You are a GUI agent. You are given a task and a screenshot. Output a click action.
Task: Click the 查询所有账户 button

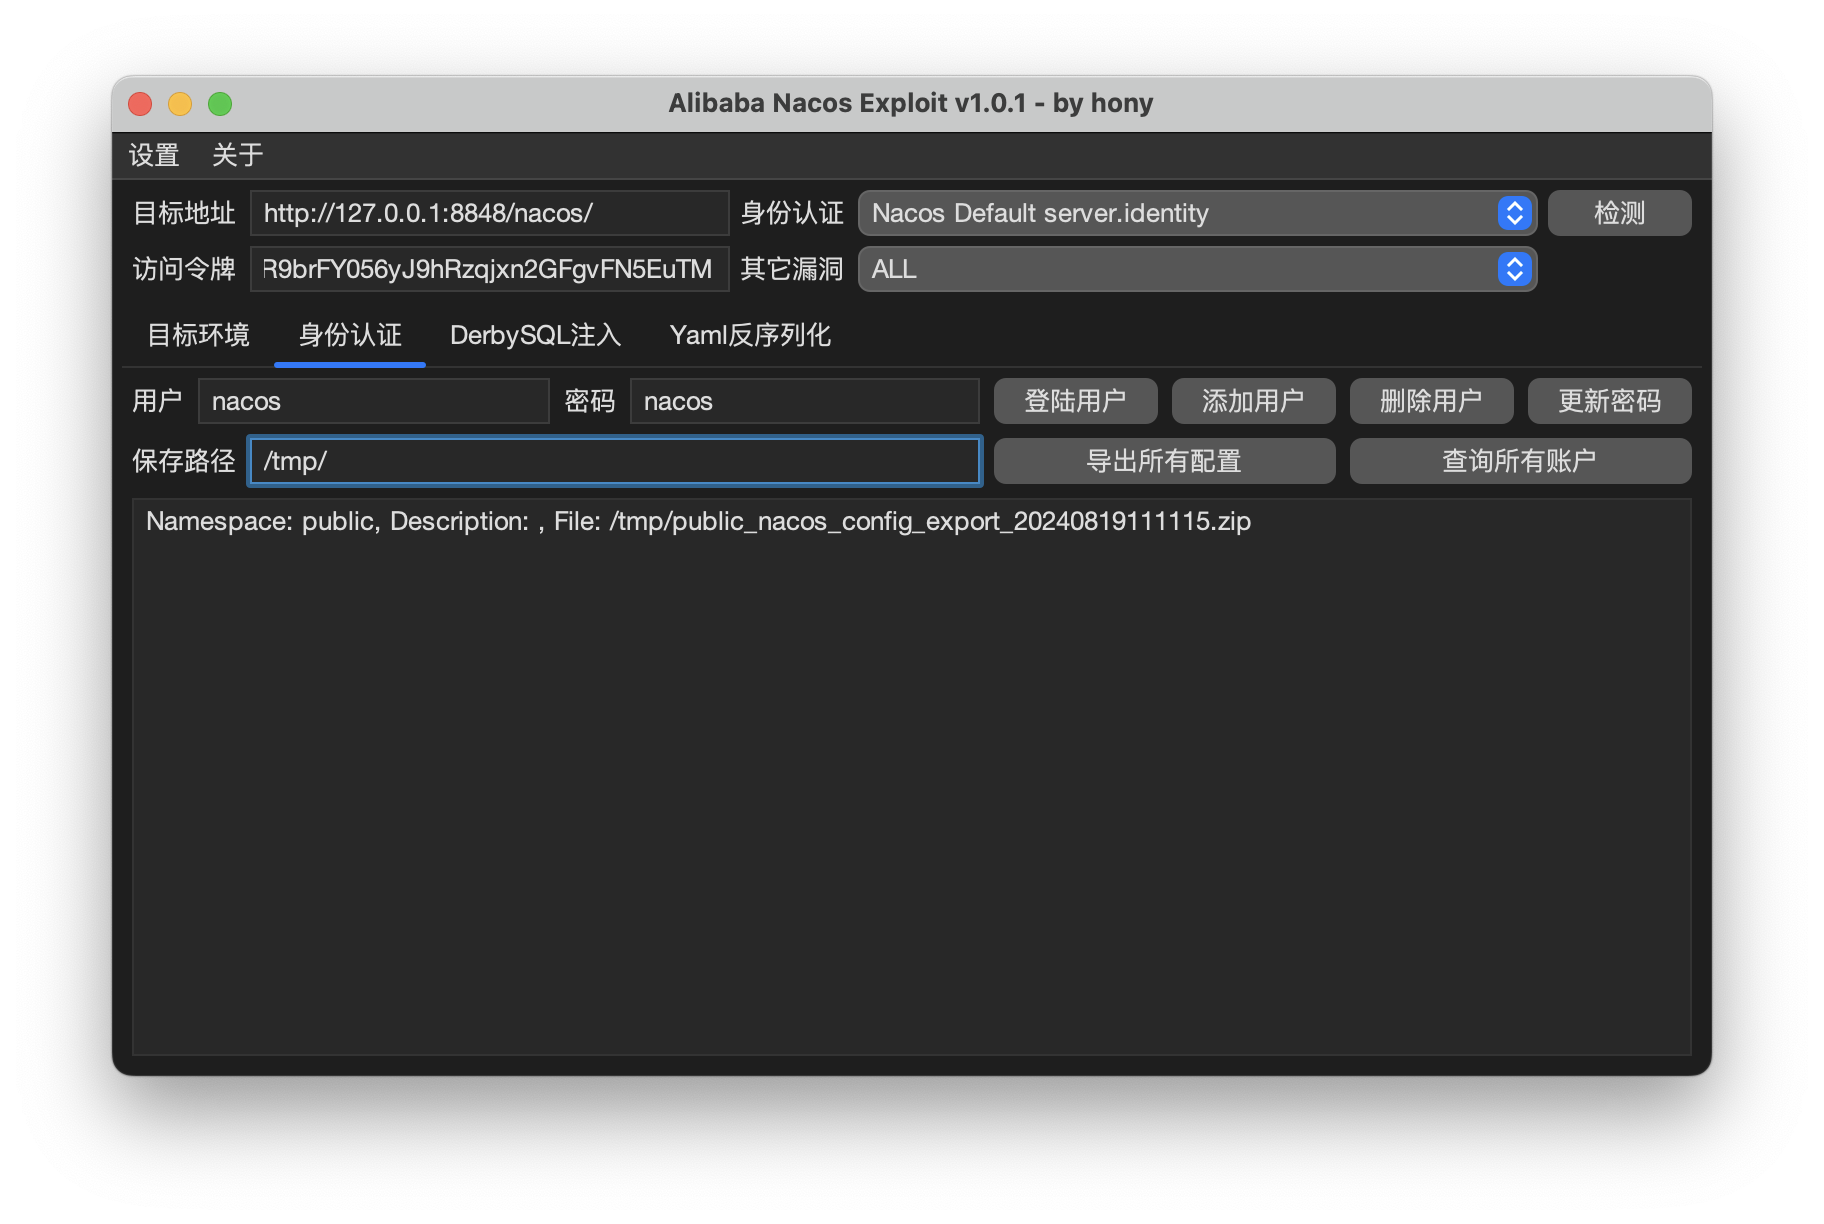1520,461
